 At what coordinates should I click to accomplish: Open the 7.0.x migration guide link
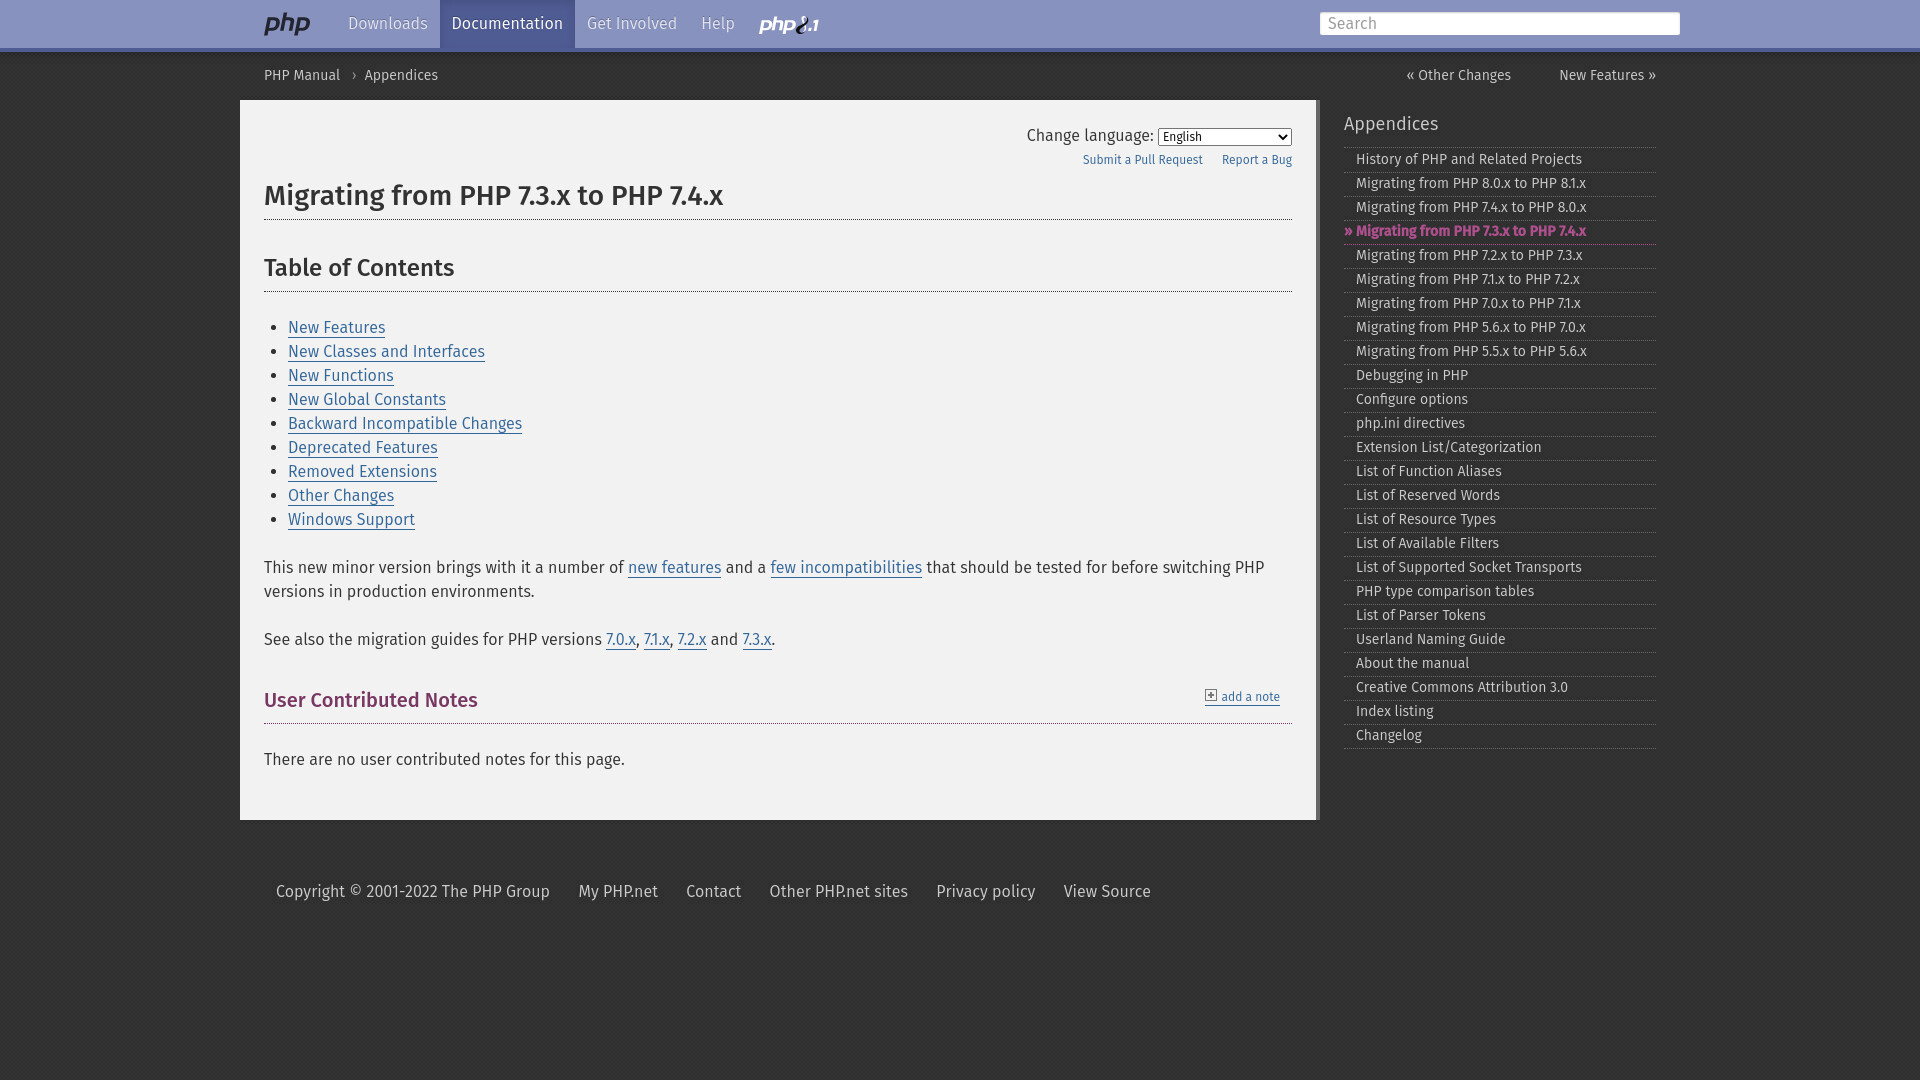621,640
